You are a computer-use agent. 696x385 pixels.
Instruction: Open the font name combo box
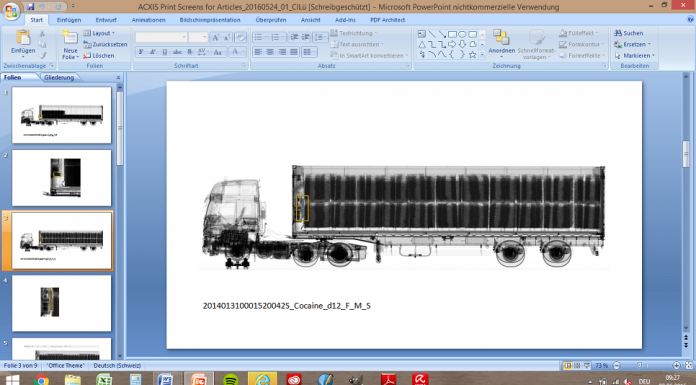tap(161, 37)
